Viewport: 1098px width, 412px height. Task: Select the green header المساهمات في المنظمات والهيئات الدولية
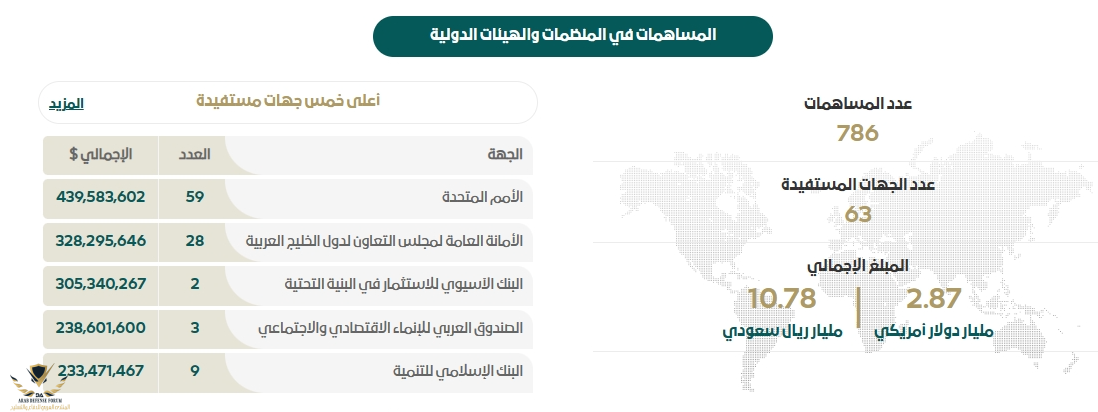573,36
